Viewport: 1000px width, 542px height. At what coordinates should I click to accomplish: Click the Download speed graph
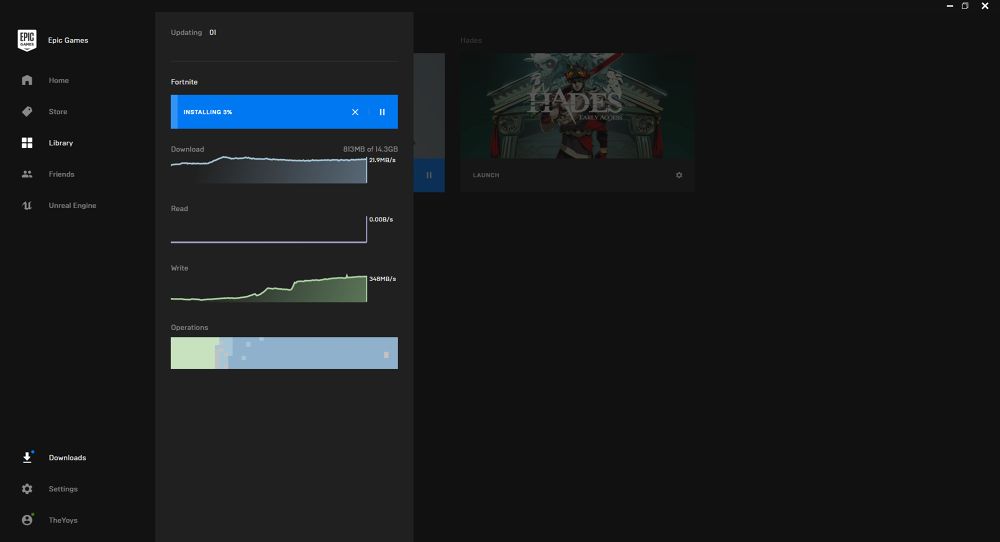tap(268, 169)
